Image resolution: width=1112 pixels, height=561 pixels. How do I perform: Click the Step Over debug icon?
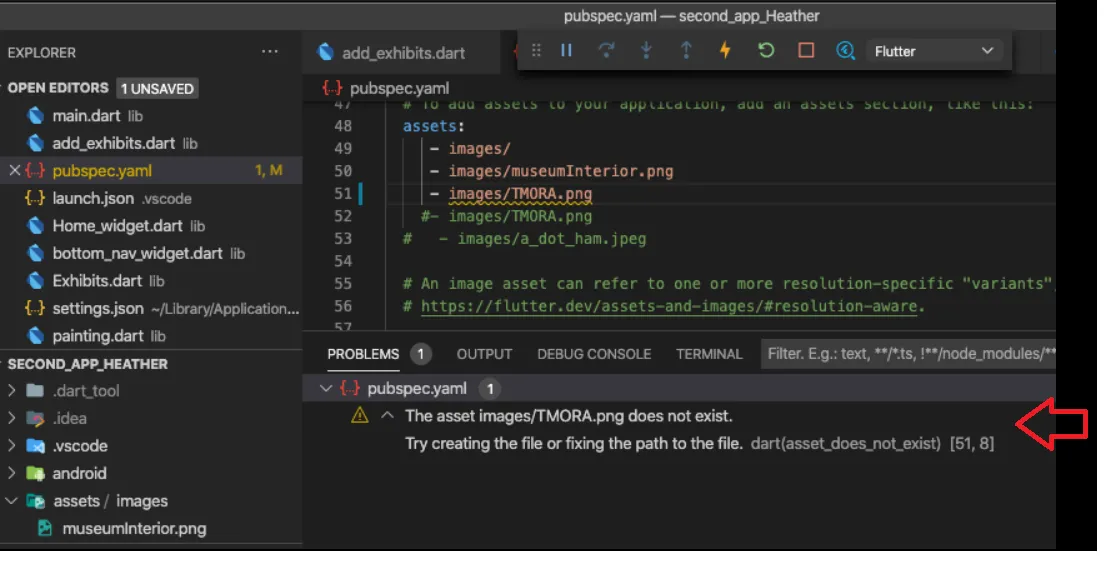click(x=606, y=50)
